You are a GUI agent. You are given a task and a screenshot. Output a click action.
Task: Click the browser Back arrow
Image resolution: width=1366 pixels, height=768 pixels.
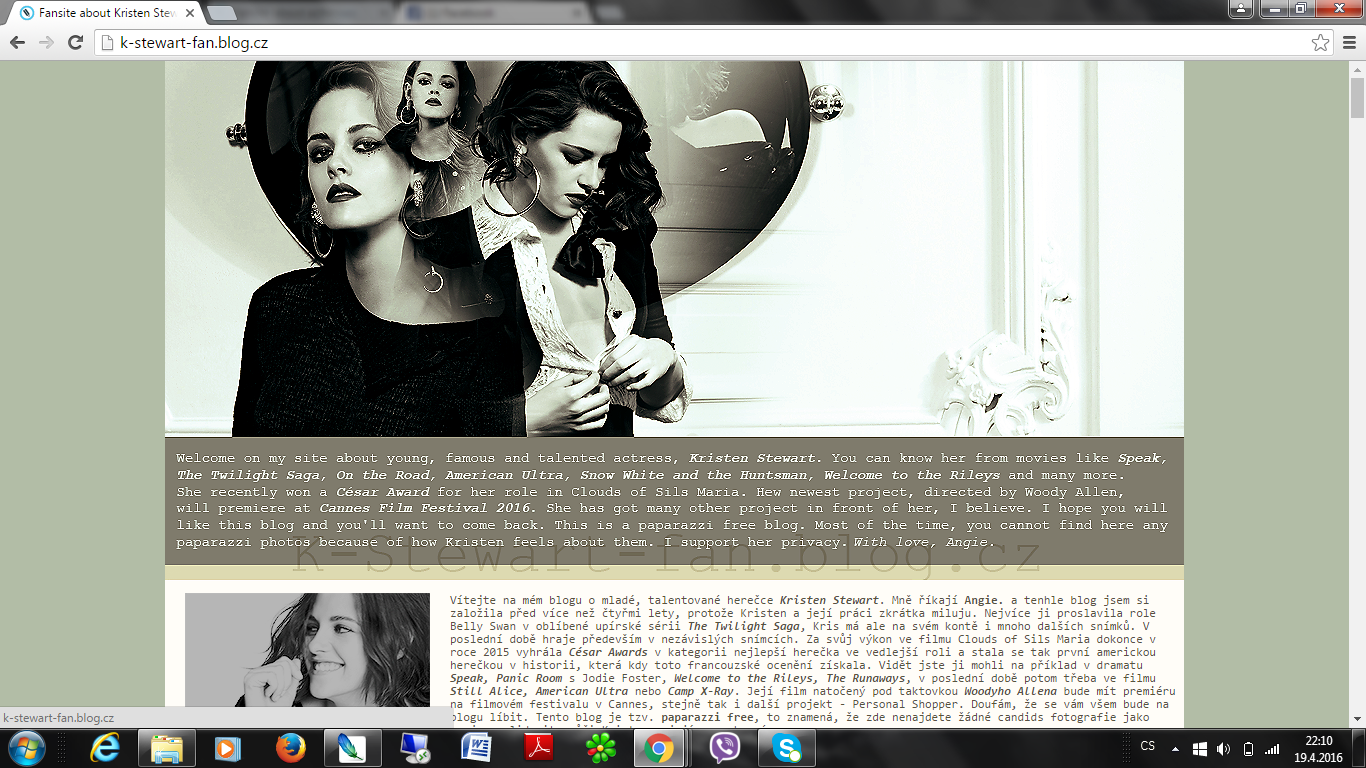coord(17,43)
